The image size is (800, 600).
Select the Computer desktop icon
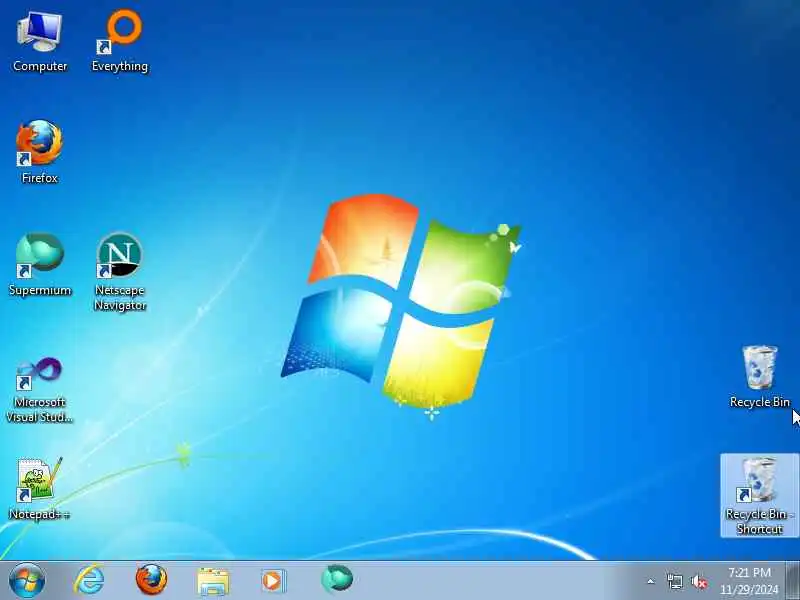40,41
